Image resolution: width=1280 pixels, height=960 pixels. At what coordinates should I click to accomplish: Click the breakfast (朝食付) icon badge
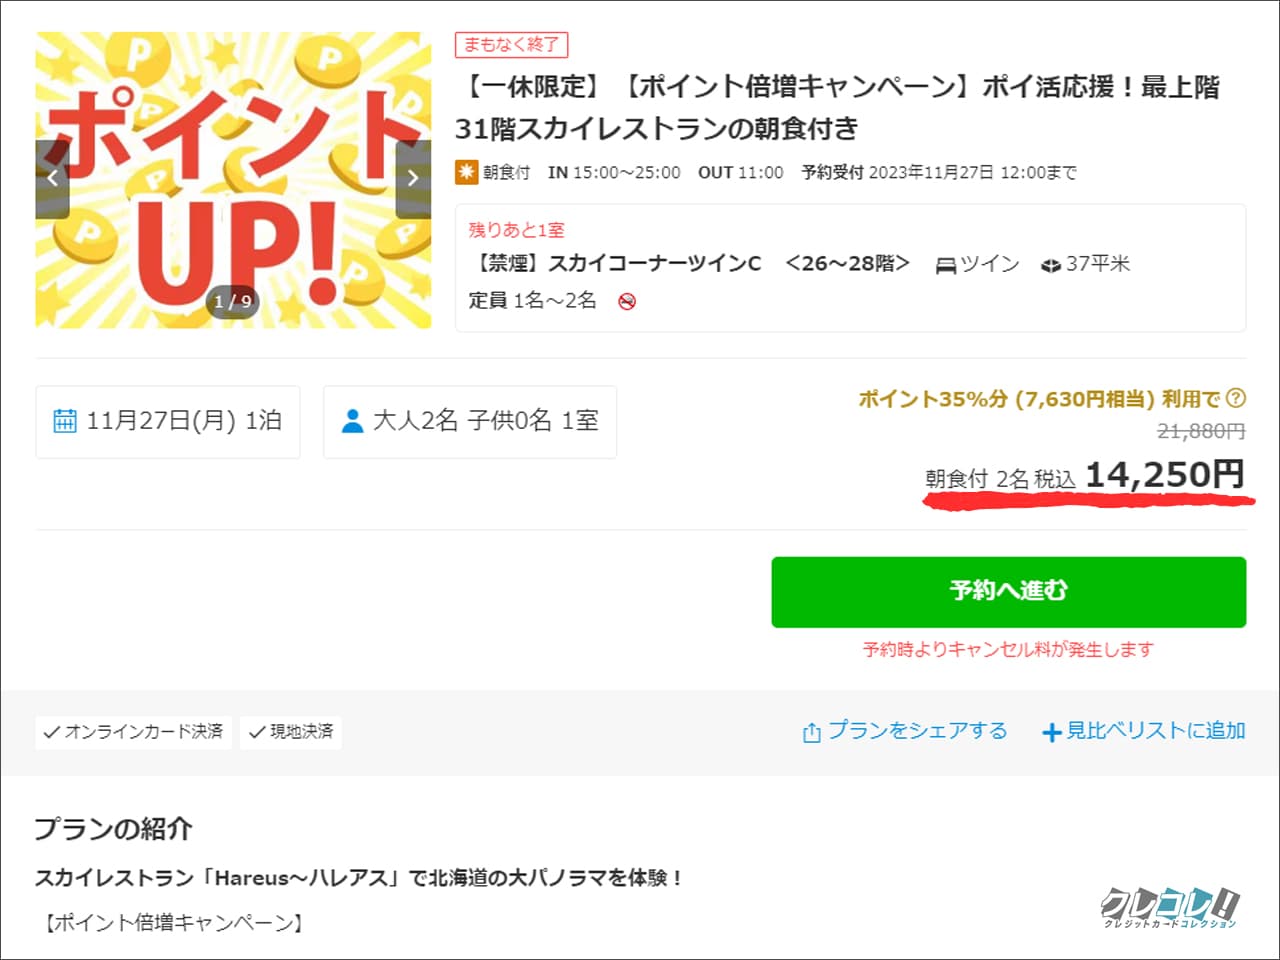click(x=467, y=172)
